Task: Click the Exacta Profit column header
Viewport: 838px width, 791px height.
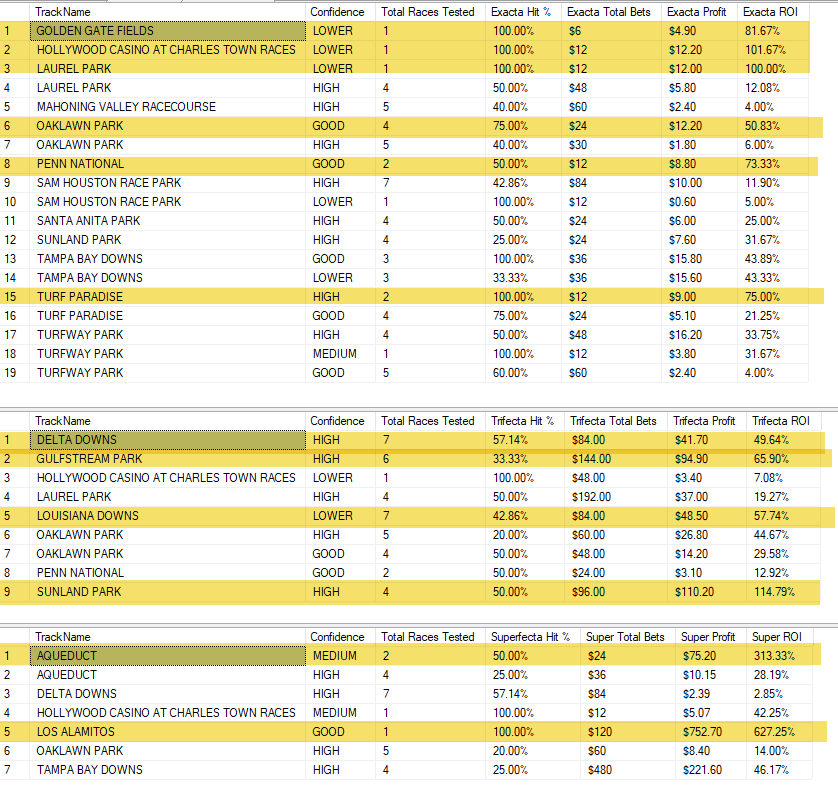Action: pyautogui.click(x=699, y=12)
